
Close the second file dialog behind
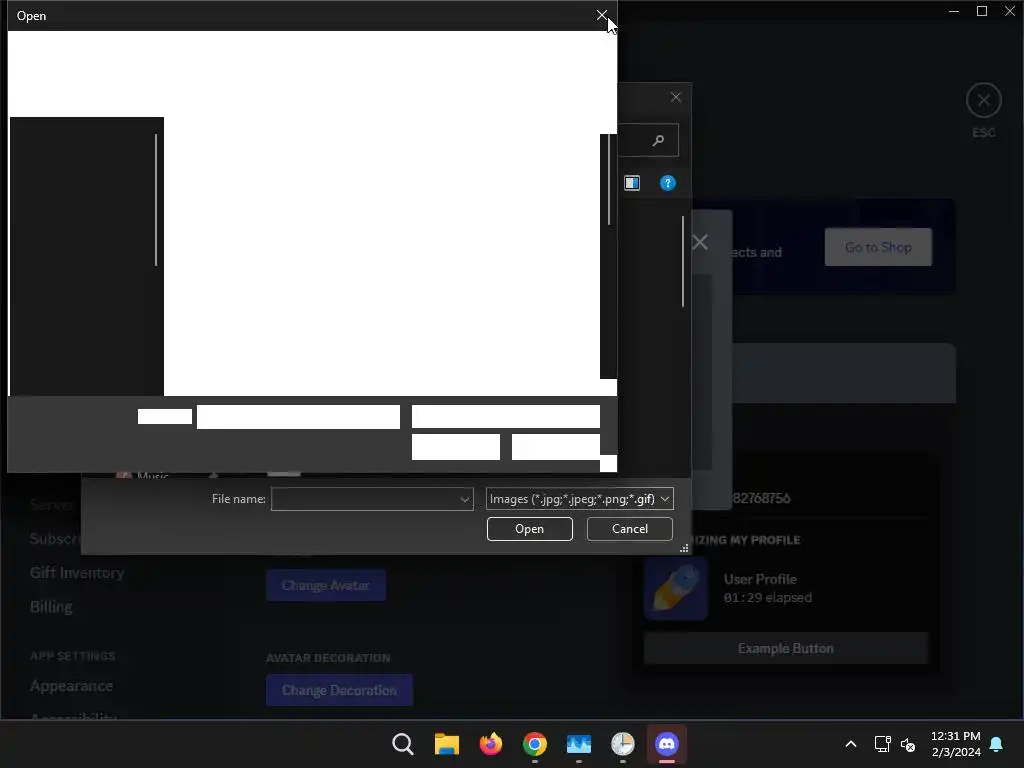click(x=676, y=97)
